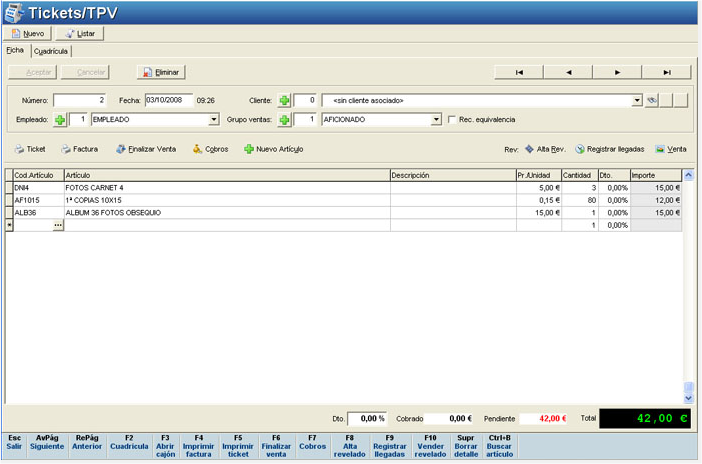Click Ctrl+B Buscar artículo shortcut
The height and width of the screenshot is (464, 702).
499,446
